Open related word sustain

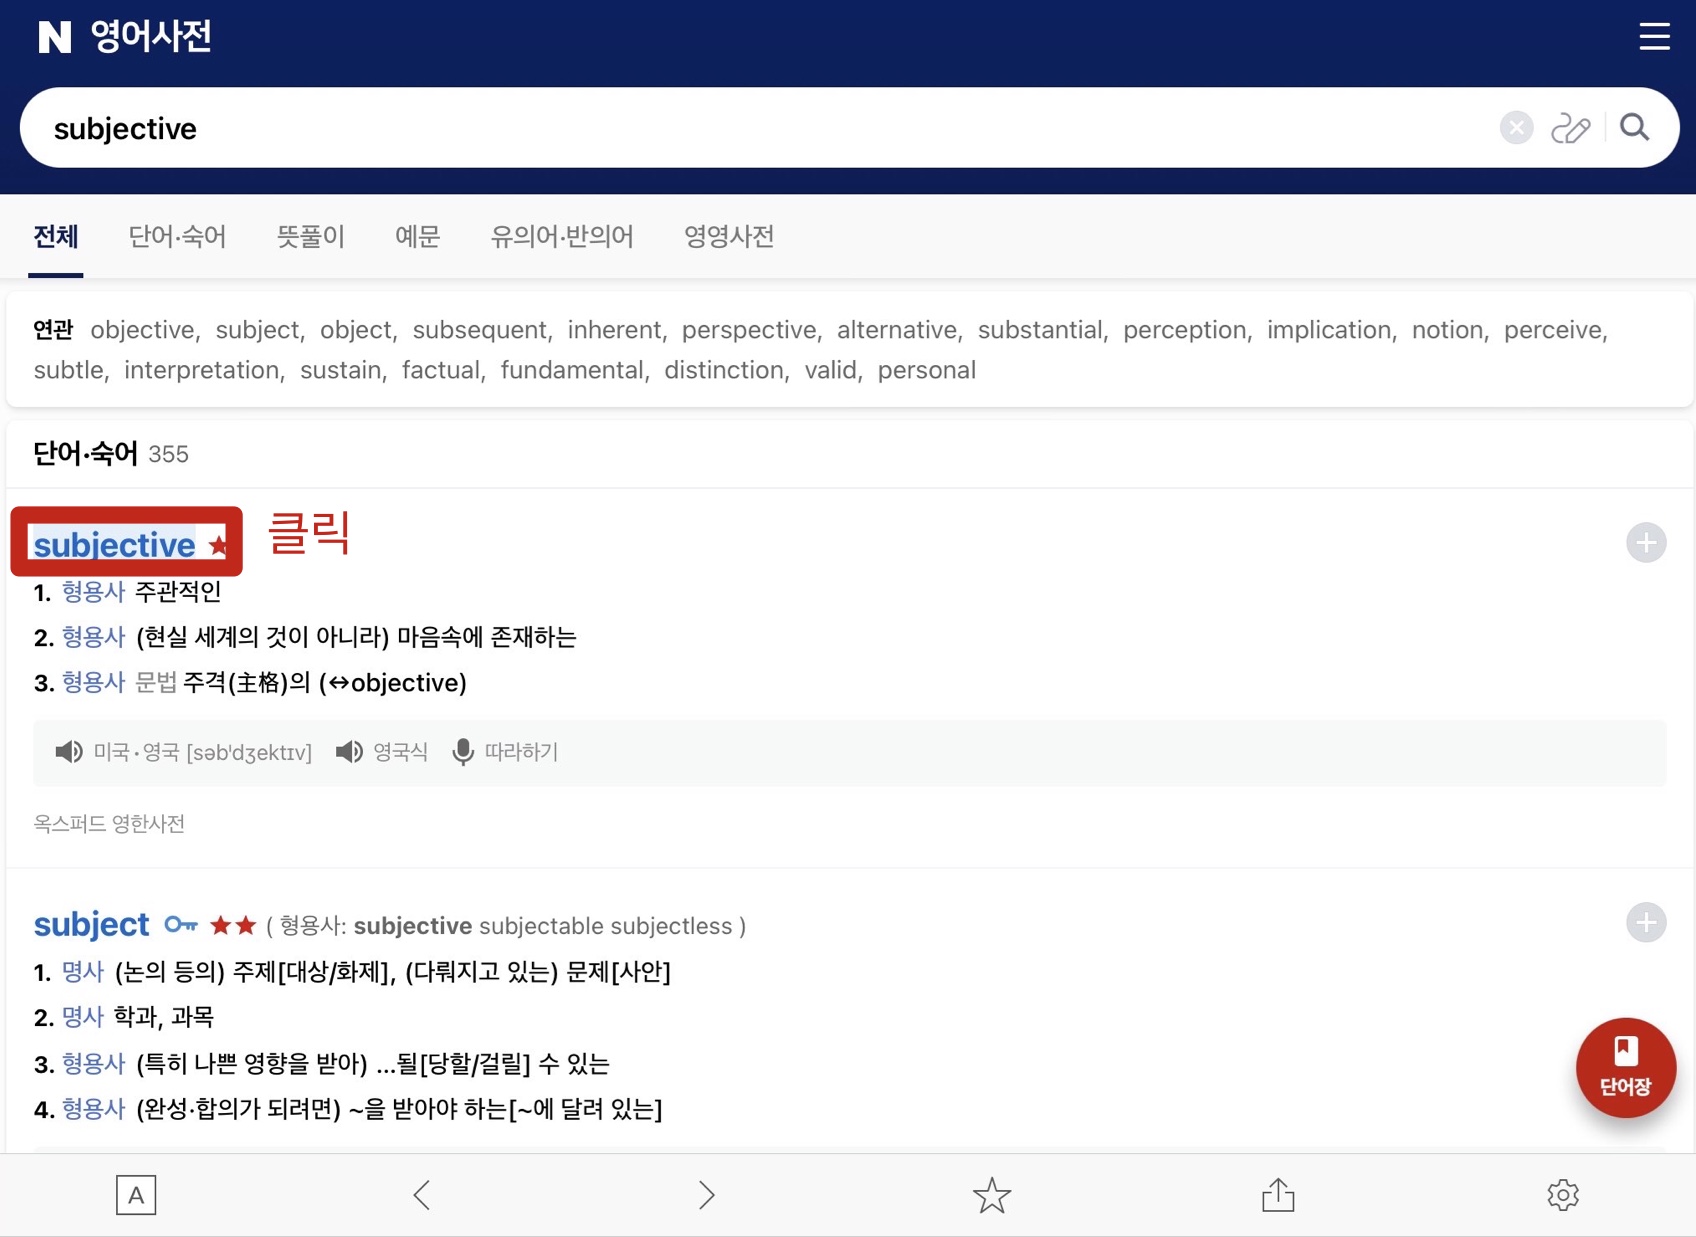coord(340,370)
